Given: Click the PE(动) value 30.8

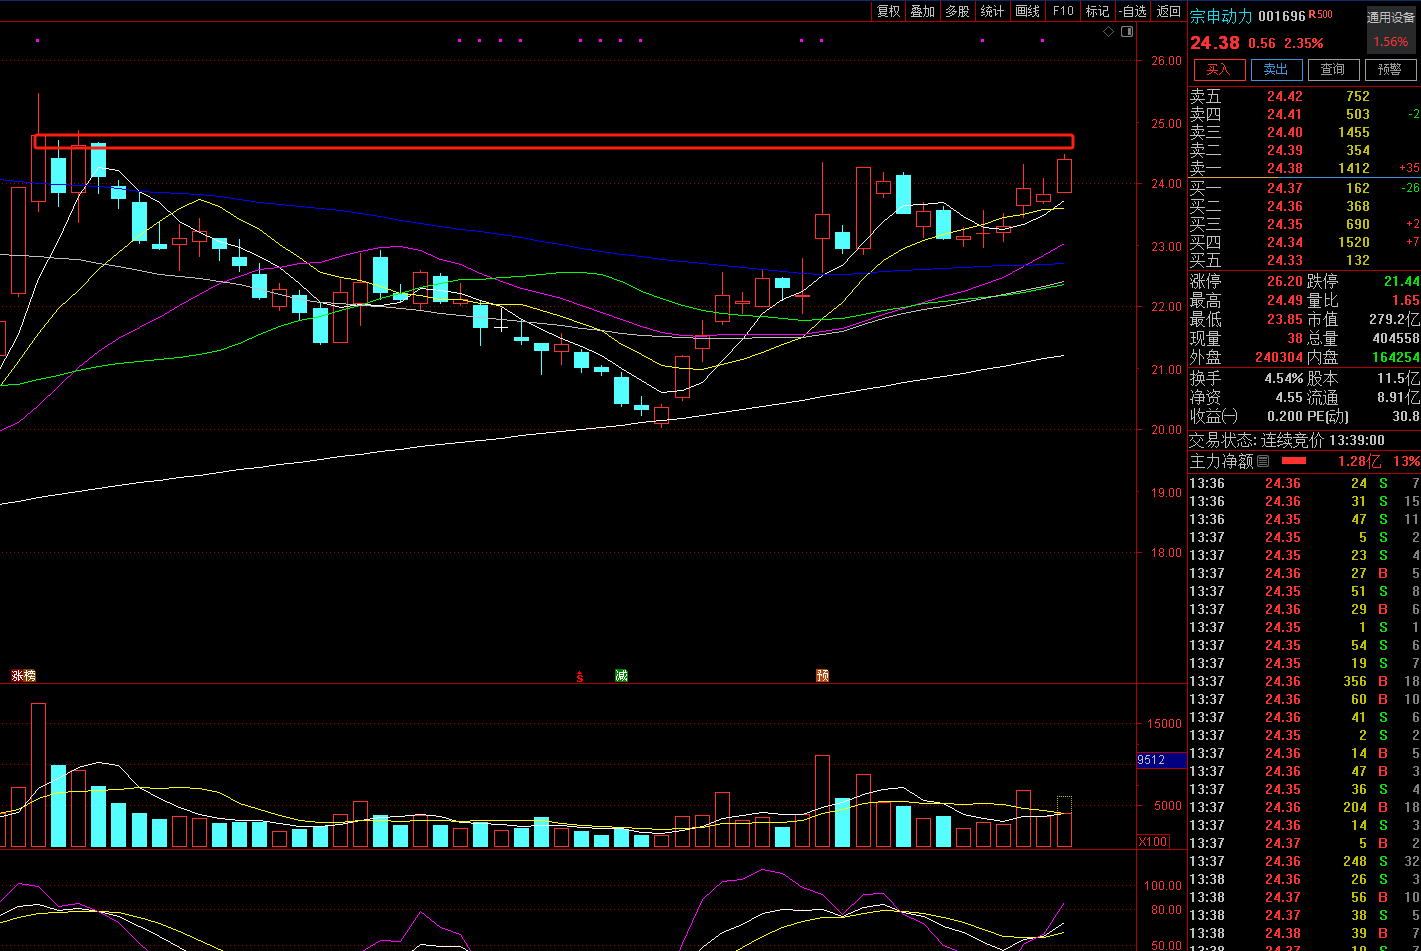Looking at the screenshot, I should [x=1405, y=416].
